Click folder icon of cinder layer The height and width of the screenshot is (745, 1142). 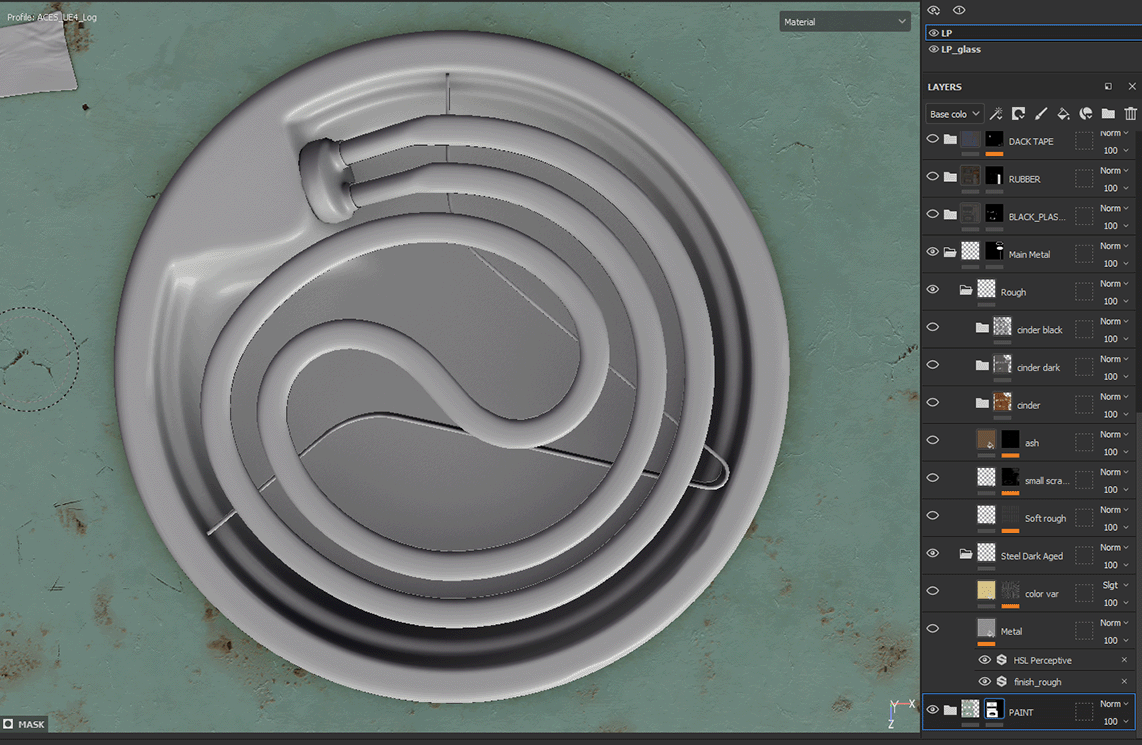[x=982, y=403]
